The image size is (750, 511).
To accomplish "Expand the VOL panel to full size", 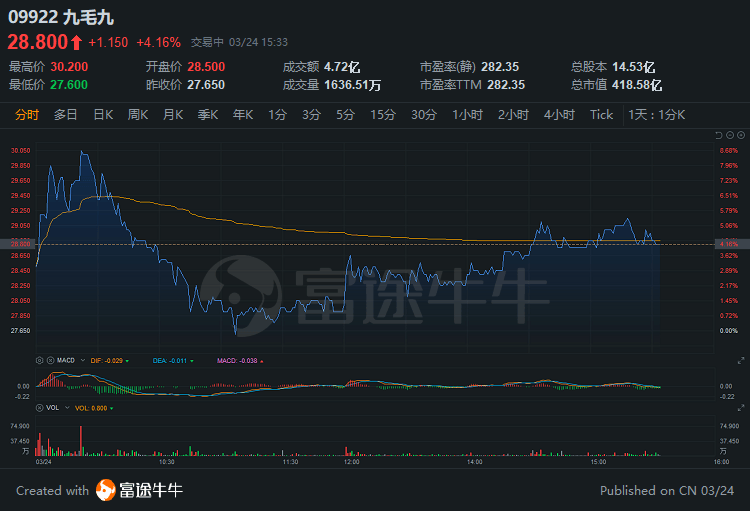I will pos(741,408).
